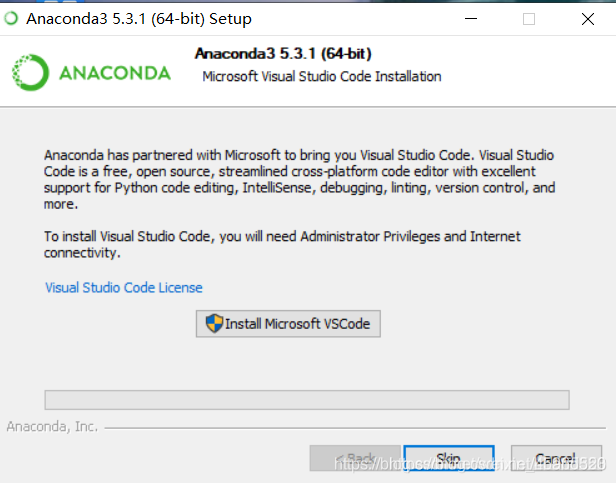Viewport: 616px width, 483px height.
Task: Click the bold Anaconda3 5.3.1 (64-bit) heading
Action: (x=283, y=53)
